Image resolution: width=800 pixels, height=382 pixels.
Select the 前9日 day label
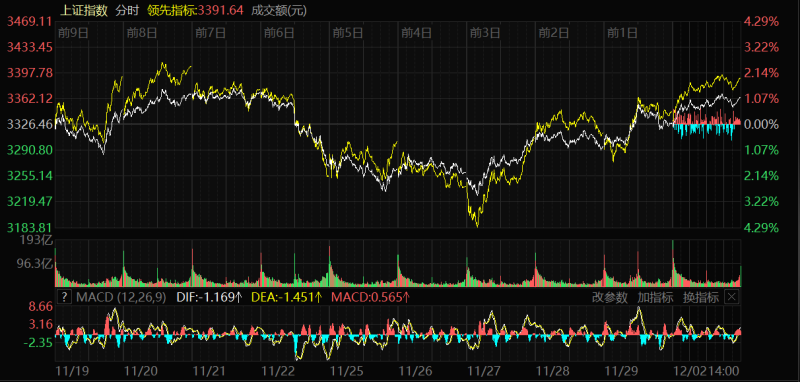coord(73,33)
